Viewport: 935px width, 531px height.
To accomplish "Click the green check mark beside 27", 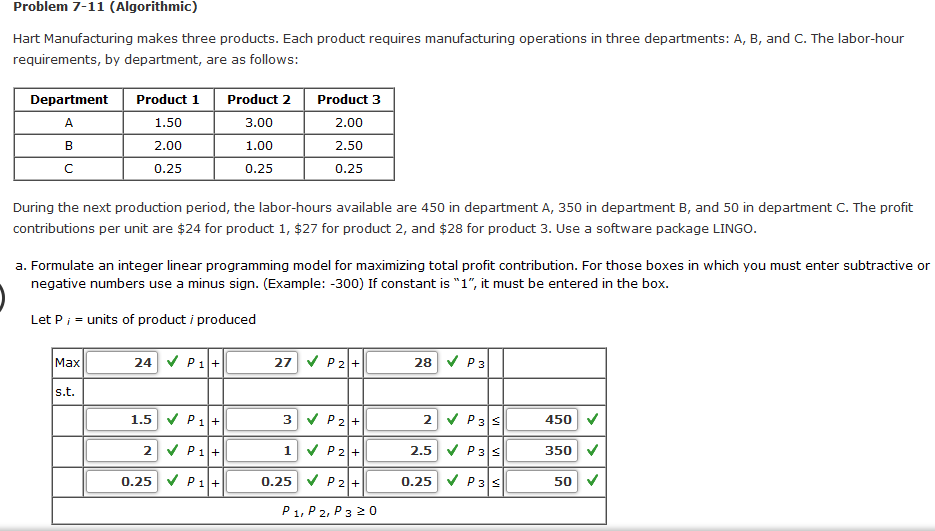I will 312,361.
